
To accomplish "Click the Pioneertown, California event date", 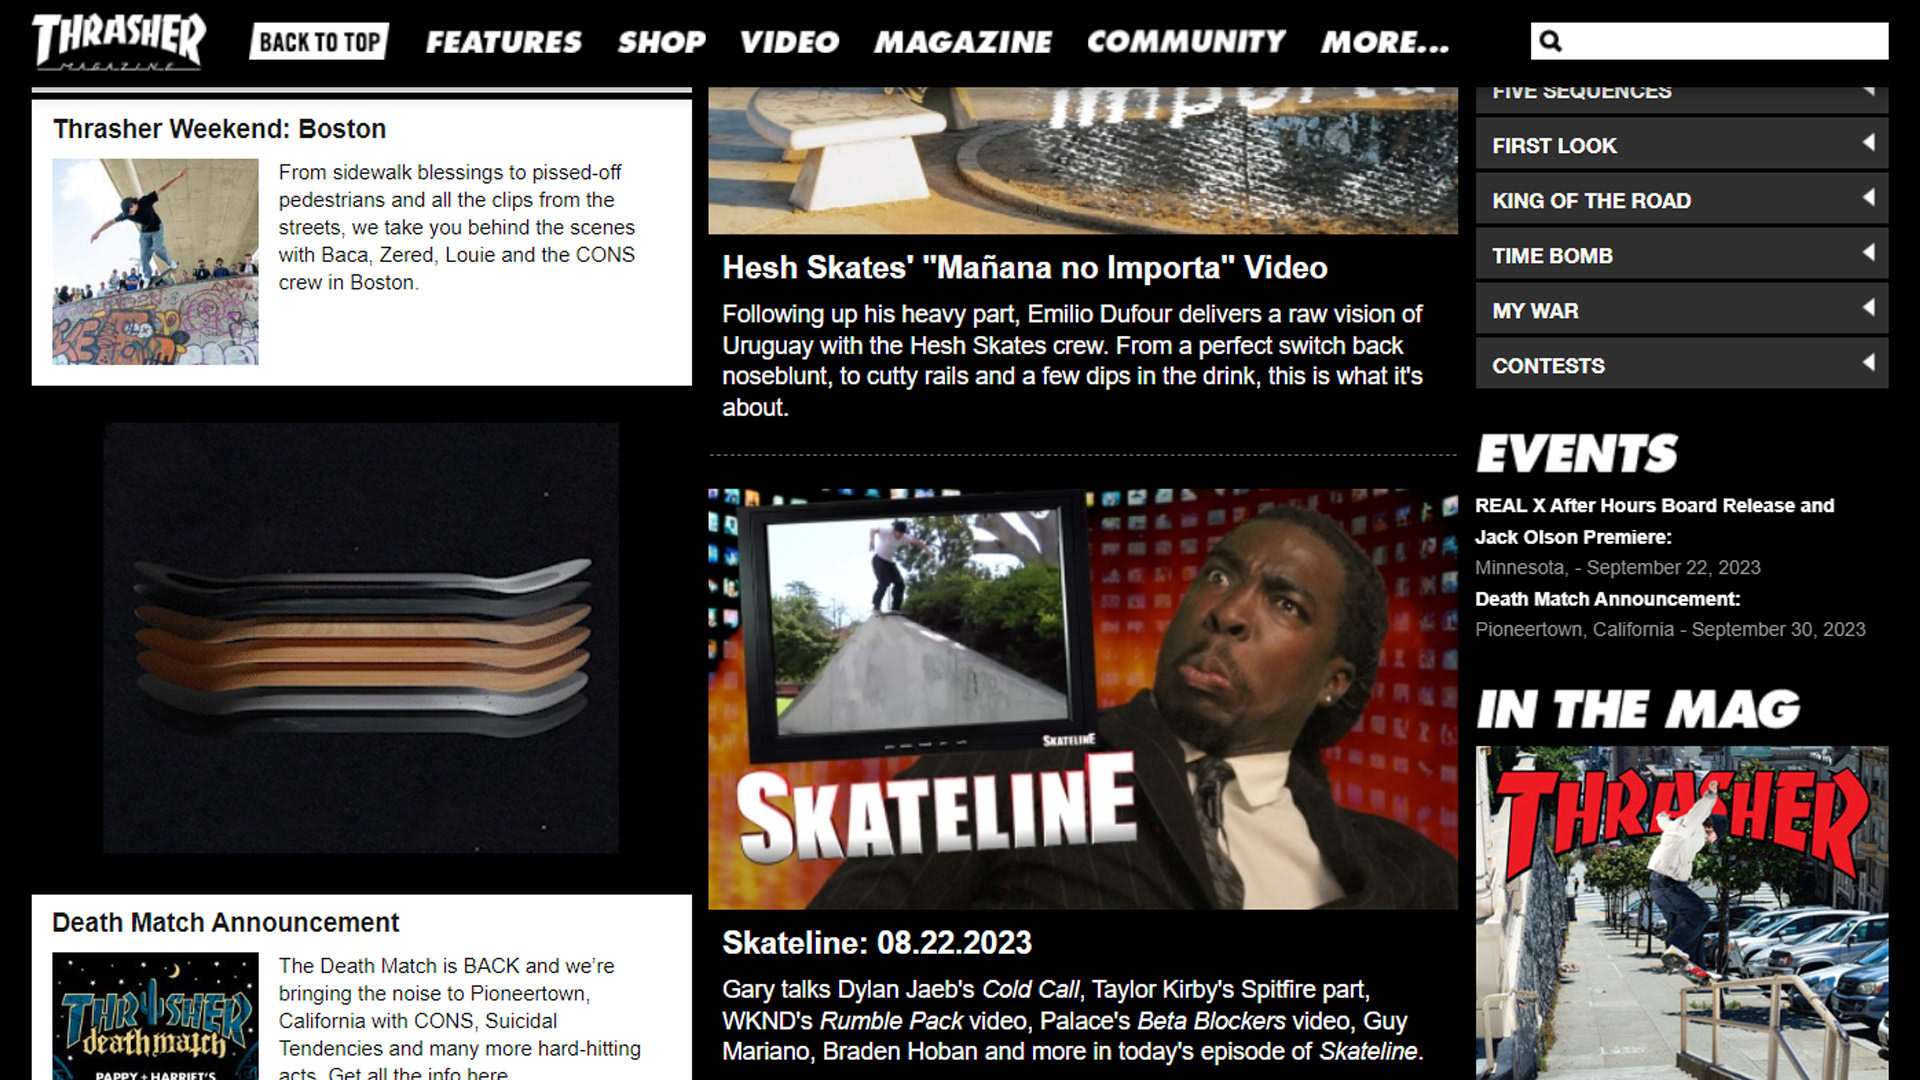I will coord(1670,629).
